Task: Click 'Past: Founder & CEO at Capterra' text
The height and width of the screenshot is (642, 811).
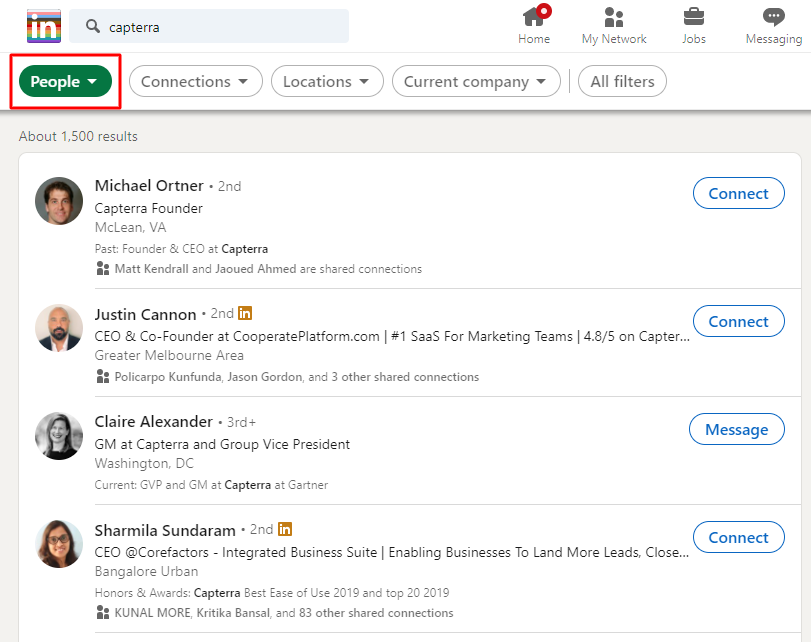Action: (x=181, y=249)
